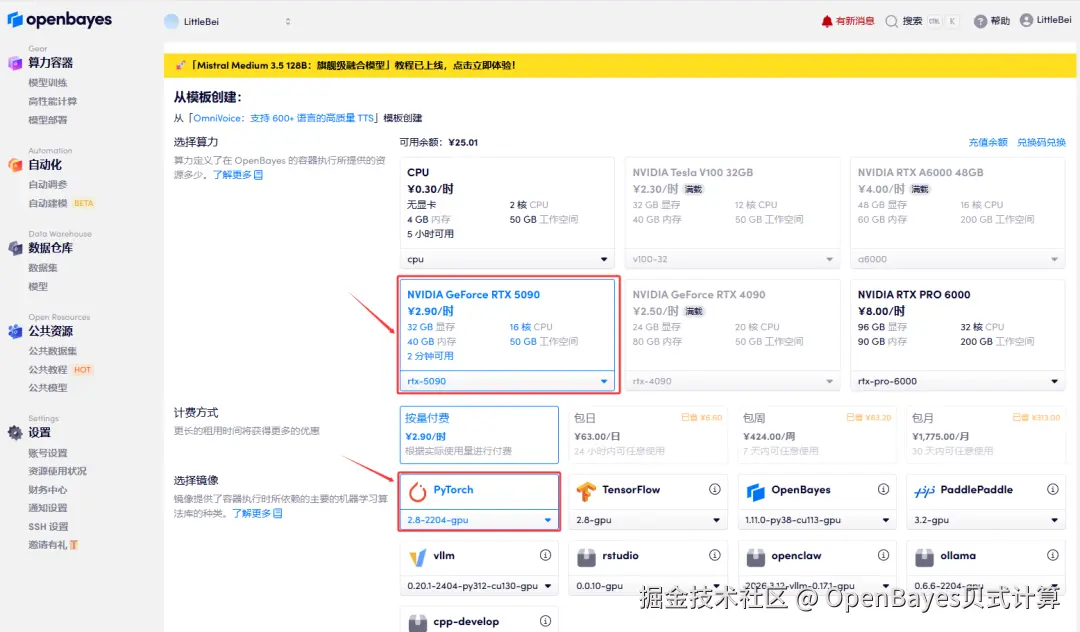1080x632 pixels.
Task: Click the LittleBei user avatar icon at top right
Action: point(1026,20)
